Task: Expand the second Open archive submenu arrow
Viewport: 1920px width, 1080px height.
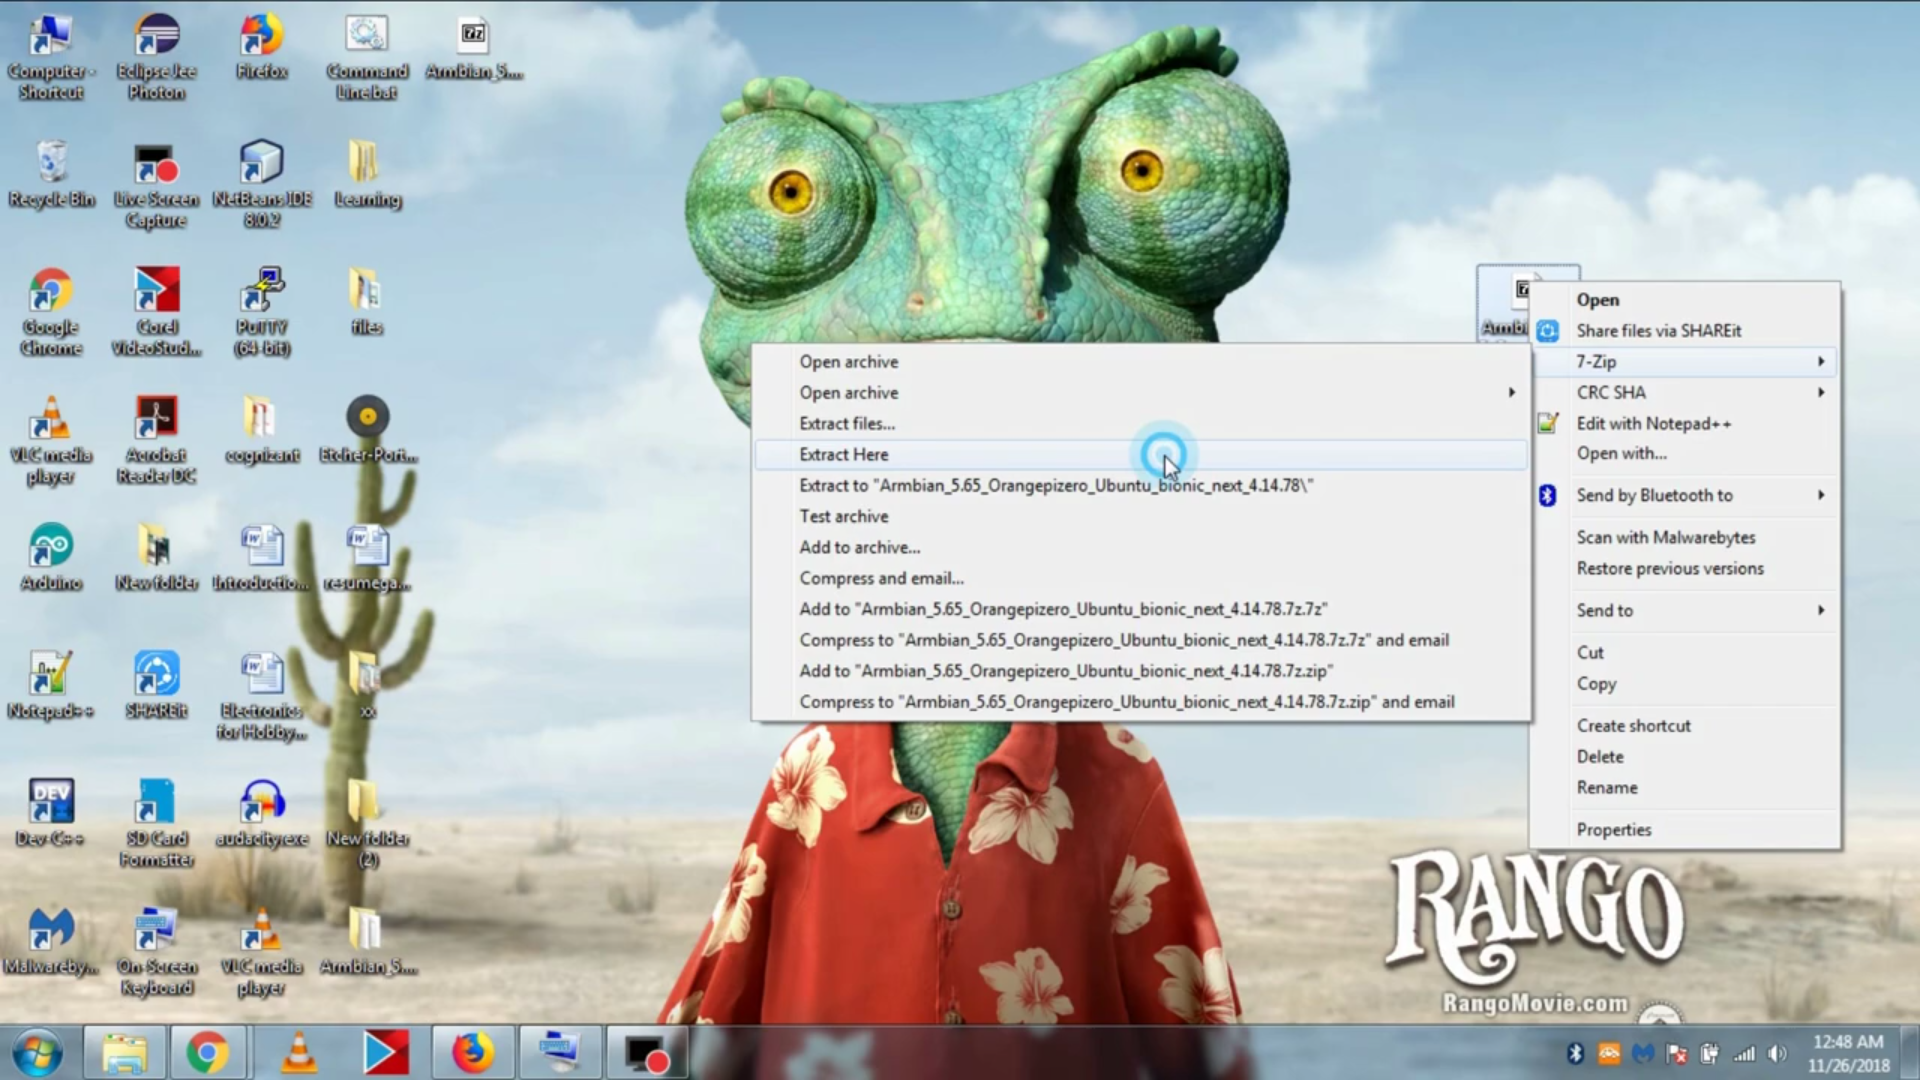Action: pos(1511,392)
